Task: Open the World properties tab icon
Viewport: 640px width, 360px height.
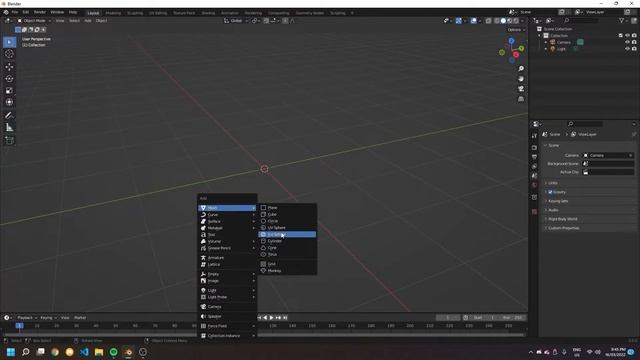Action: pos(534,185)
